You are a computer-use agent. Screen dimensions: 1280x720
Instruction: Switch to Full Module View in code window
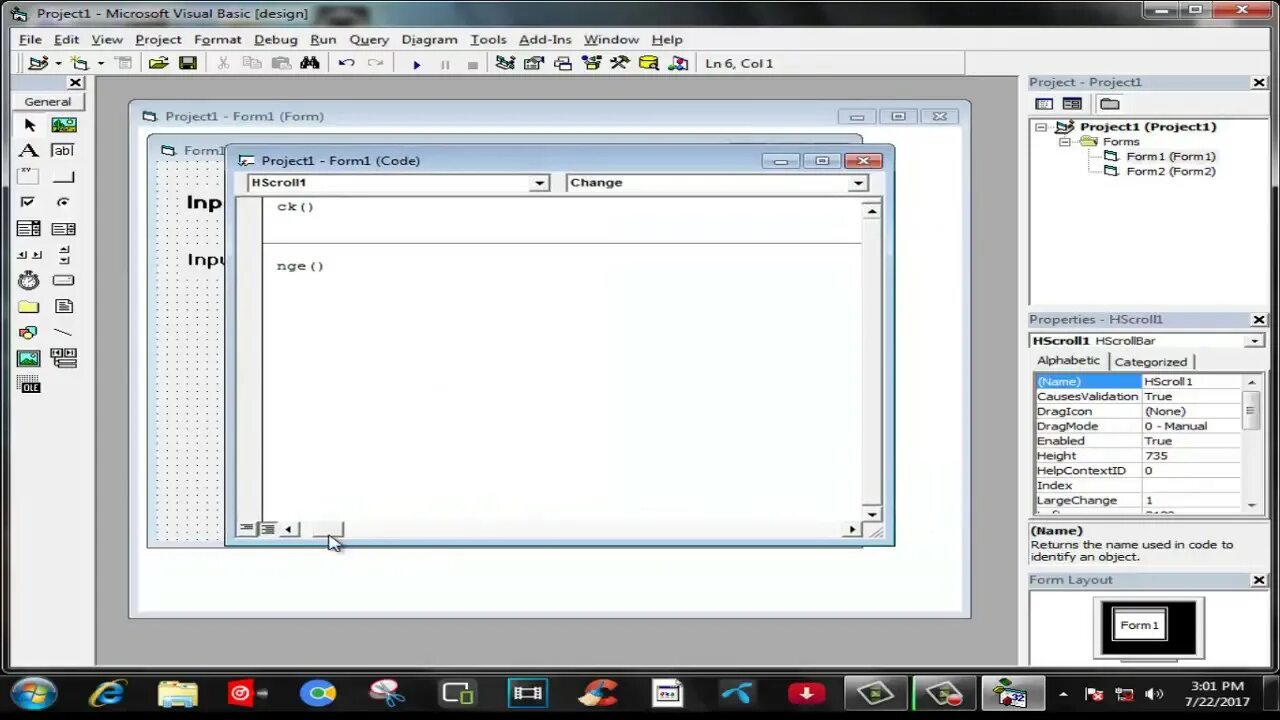point(268,529)
